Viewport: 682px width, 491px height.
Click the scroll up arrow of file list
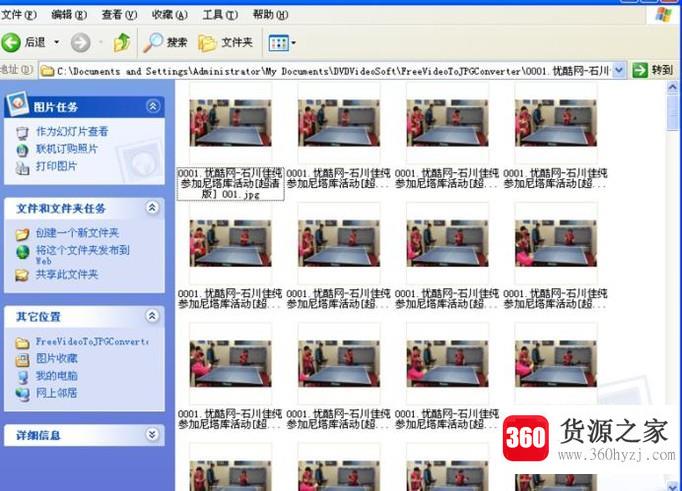(672, 87)
